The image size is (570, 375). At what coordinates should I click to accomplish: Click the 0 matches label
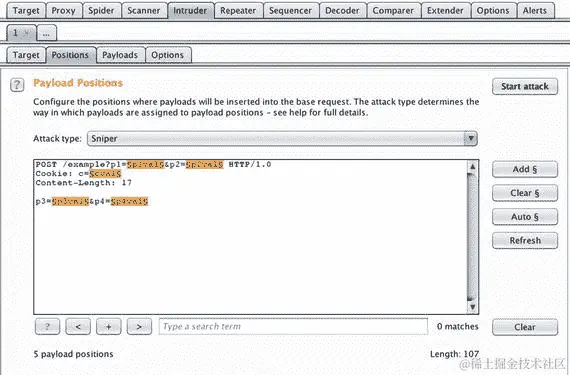pyautogui.click(x=458, y=327)
